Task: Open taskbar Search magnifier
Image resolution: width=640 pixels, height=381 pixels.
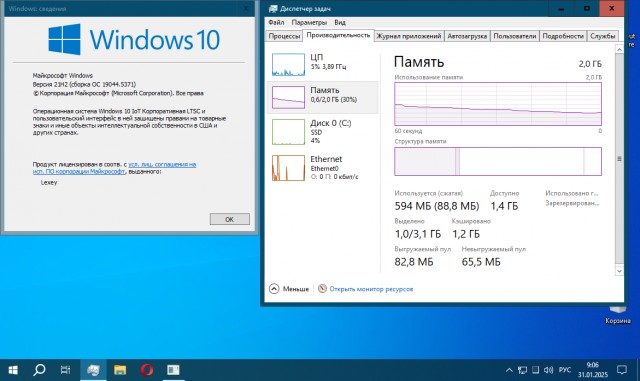Action: (x=39, y=370)
